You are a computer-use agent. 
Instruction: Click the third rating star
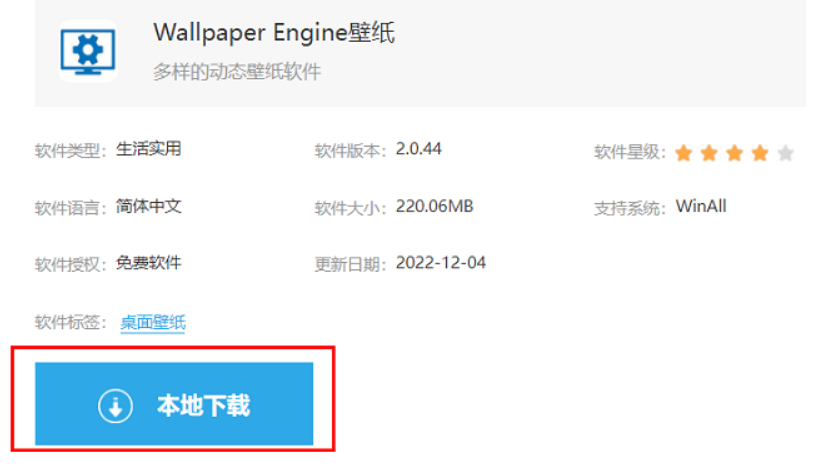(735, 153)
